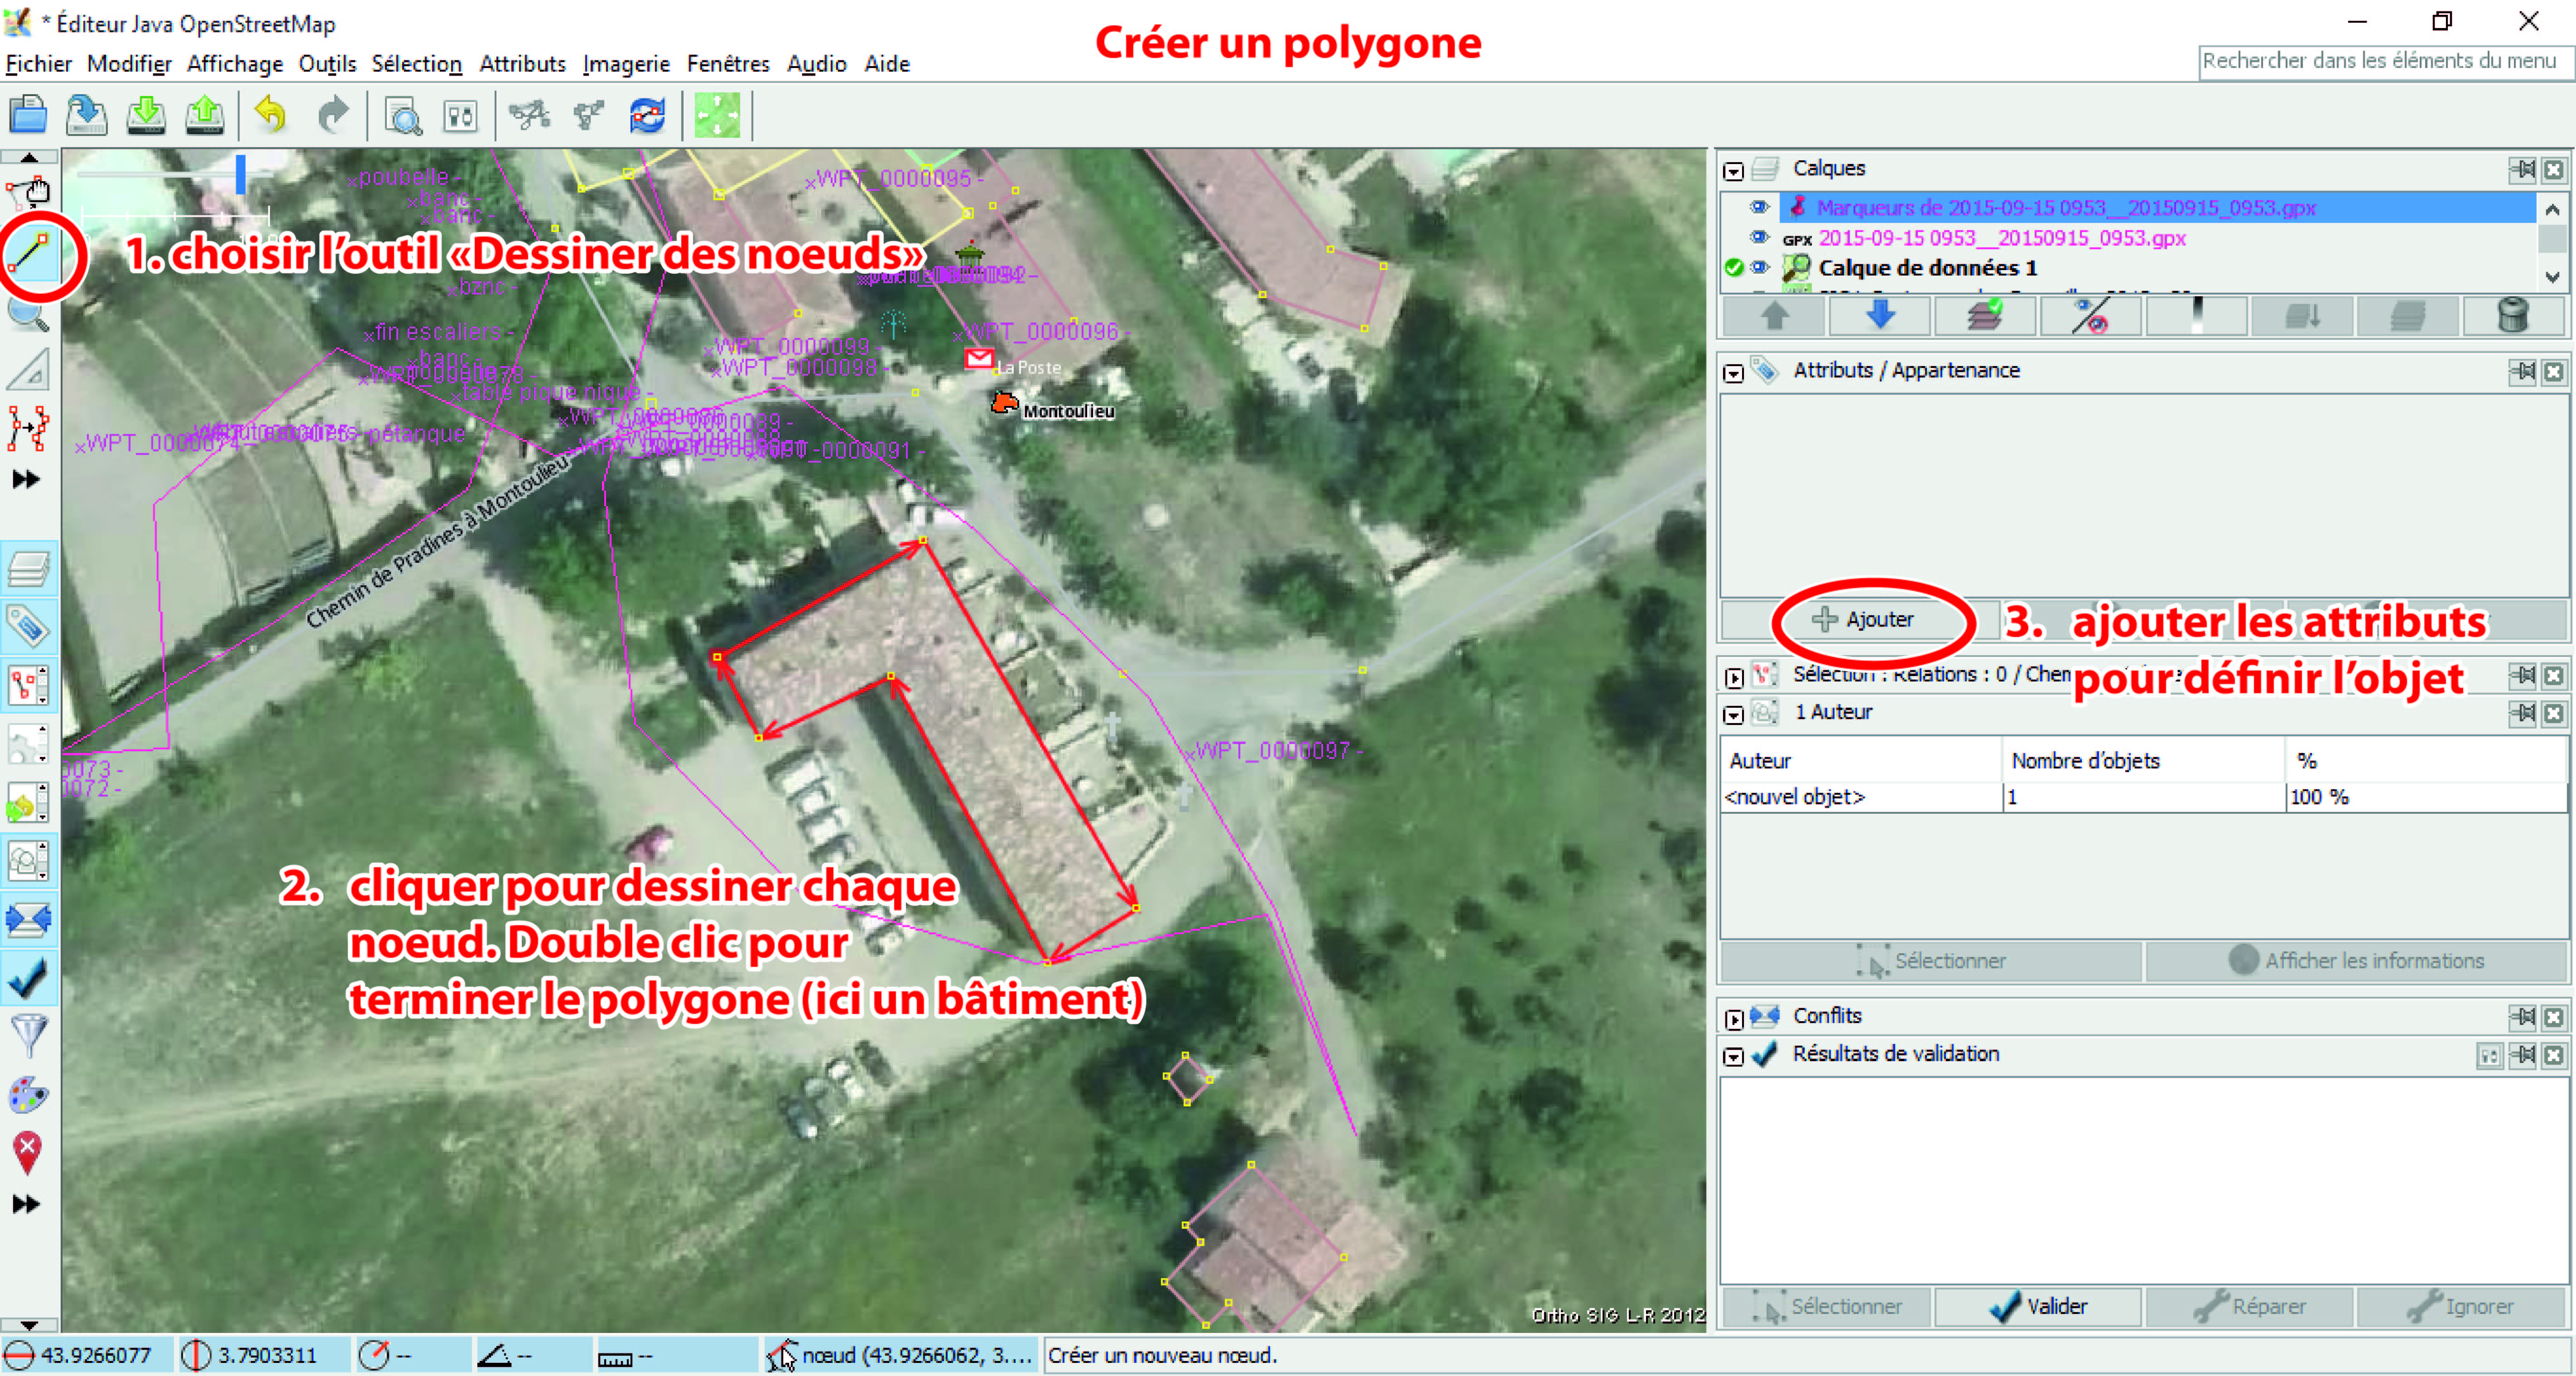Open the Imagerie menu
Image resolution: width=2576 pixels, height=1376 pixels.
(x=626, y=64)
